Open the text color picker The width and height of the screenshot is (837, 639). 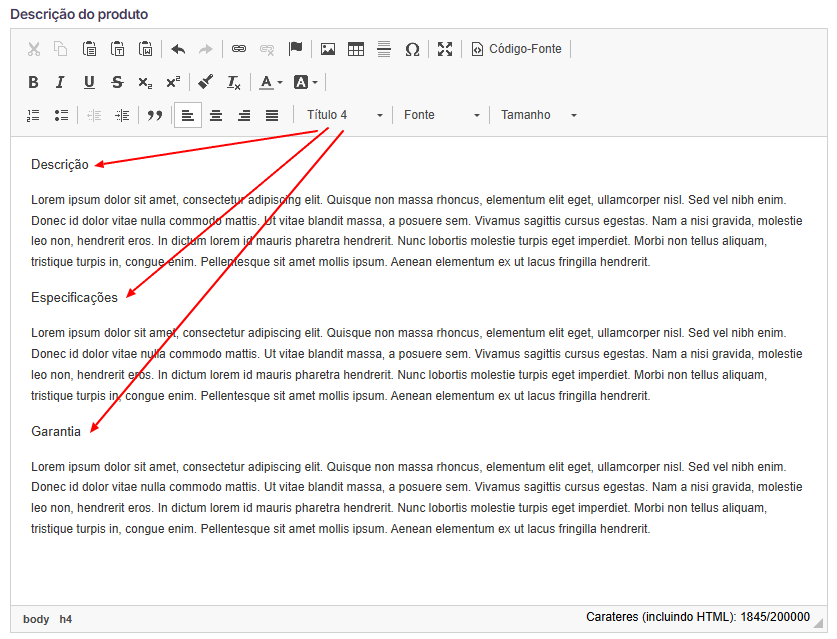click(x=270, y=82)
